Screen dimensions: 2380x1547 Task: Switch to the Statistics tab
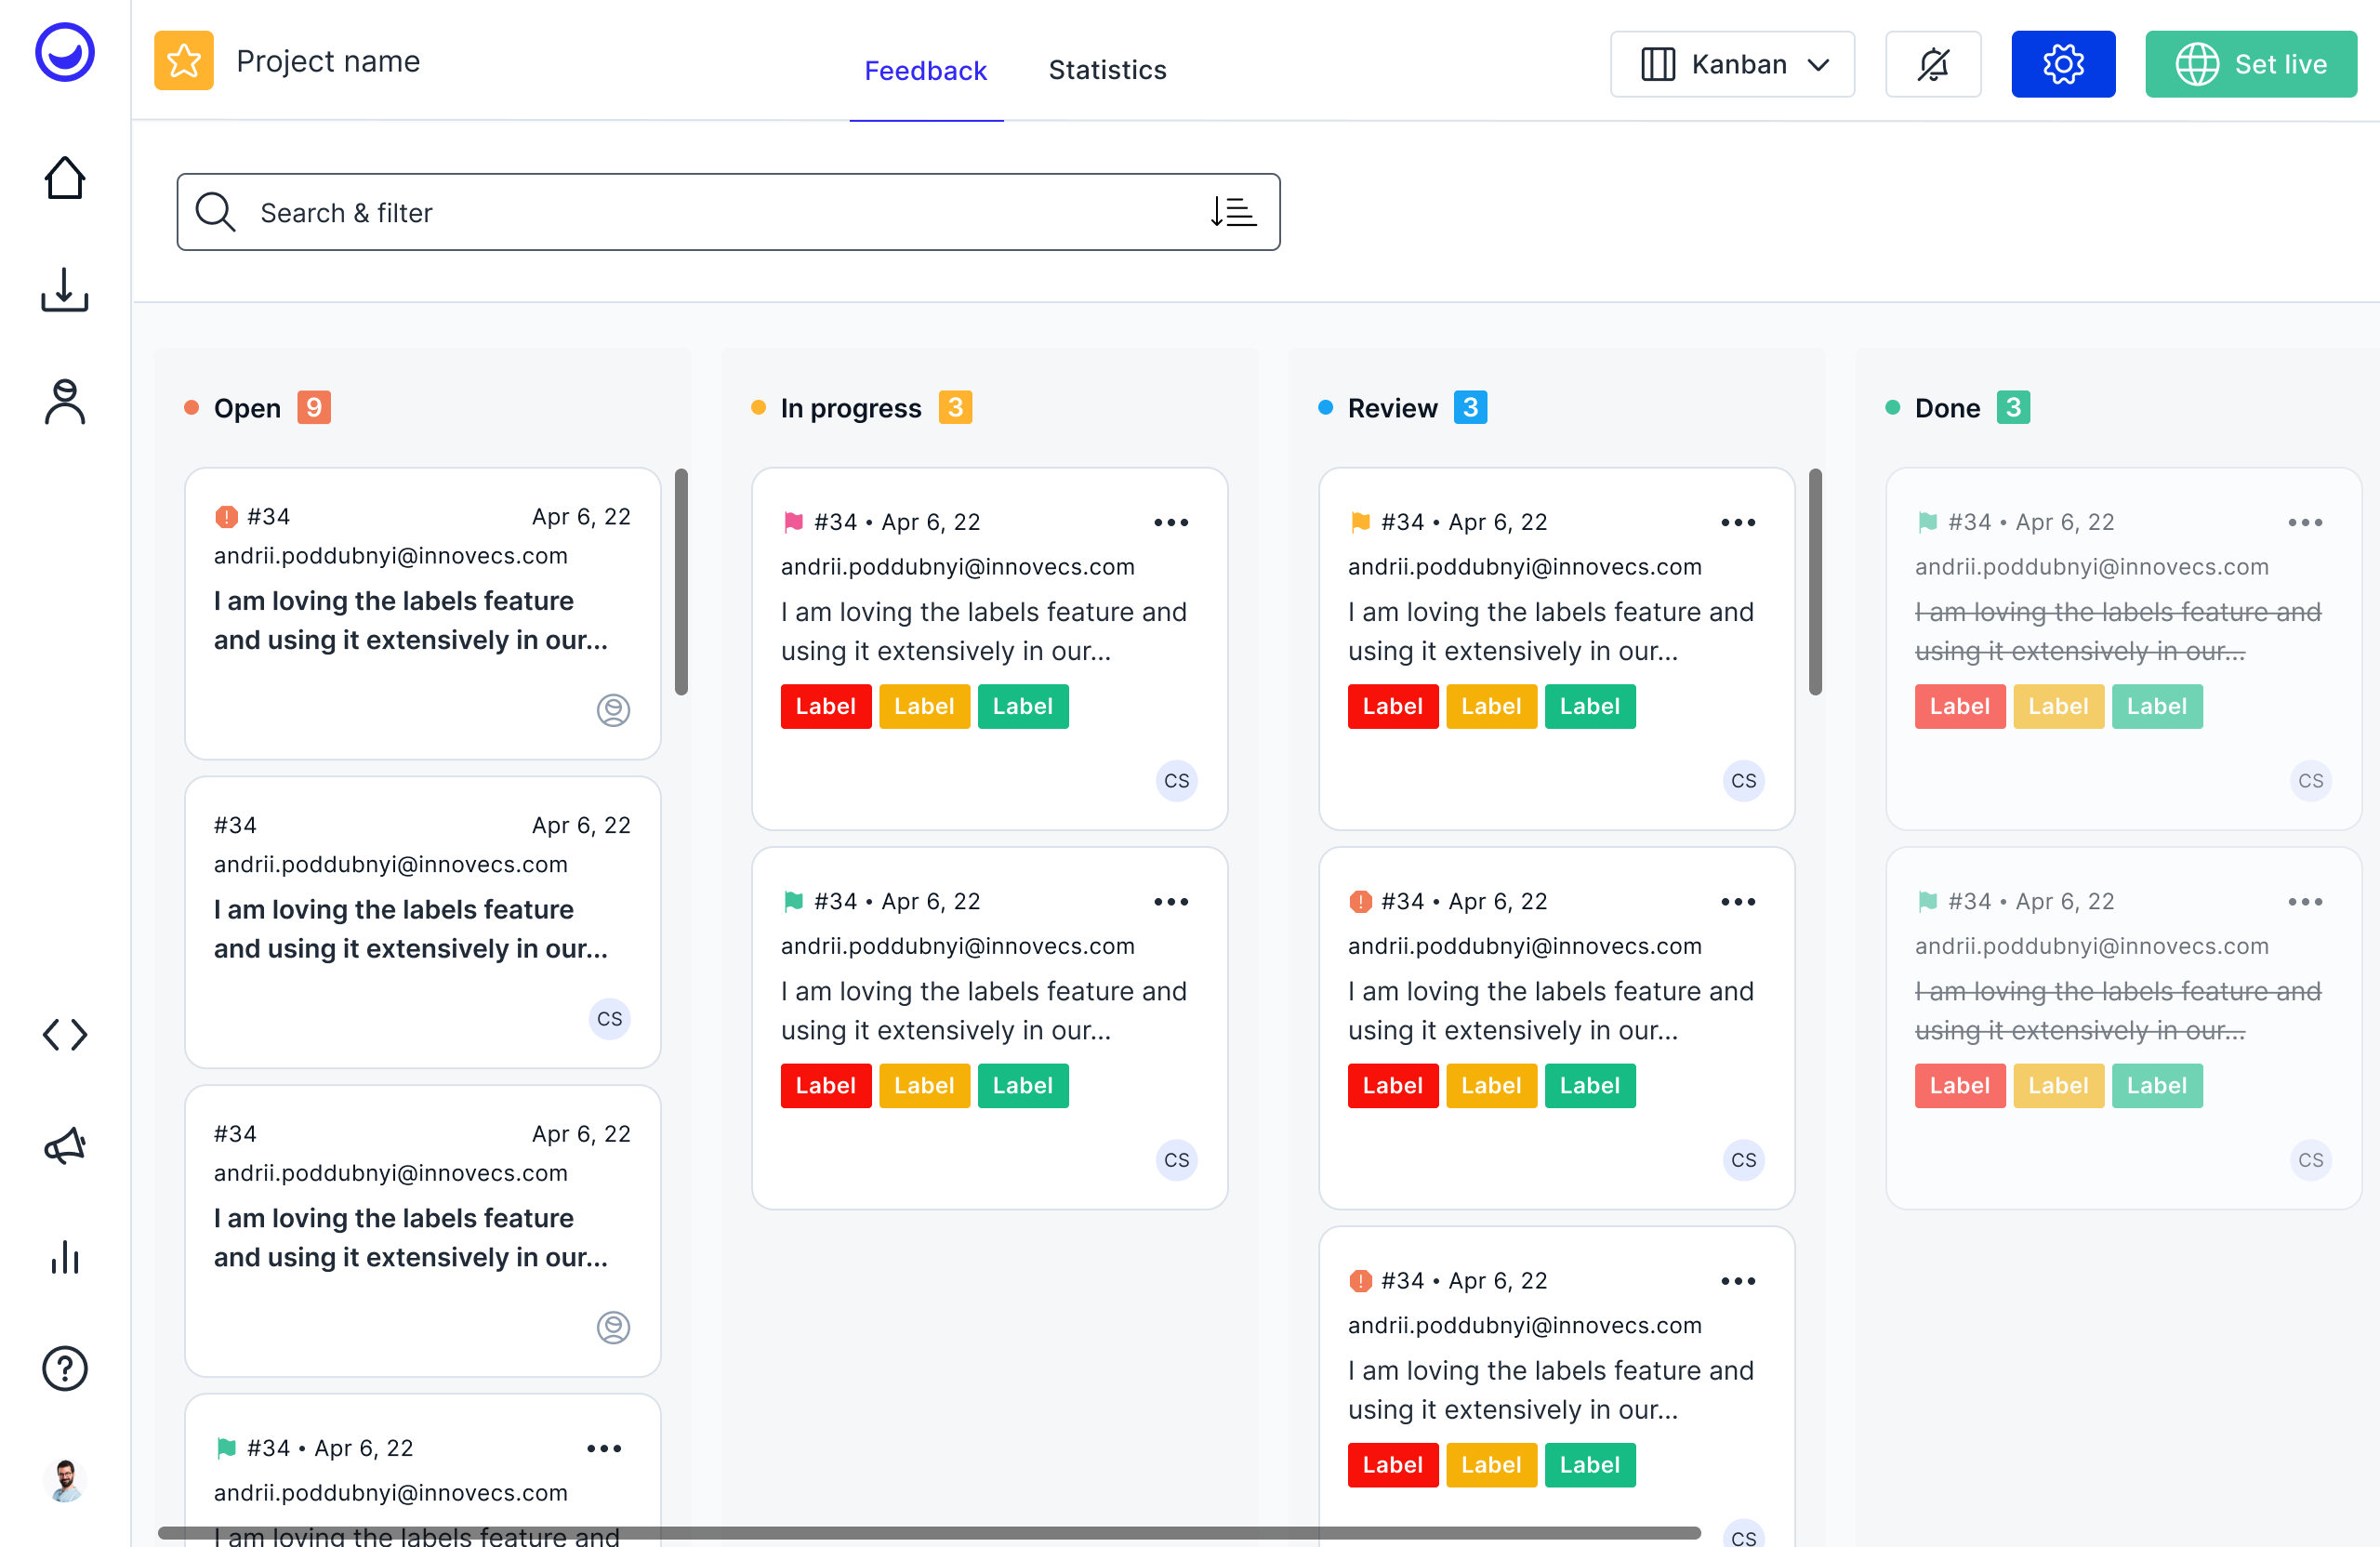[x=1107, y=70]
